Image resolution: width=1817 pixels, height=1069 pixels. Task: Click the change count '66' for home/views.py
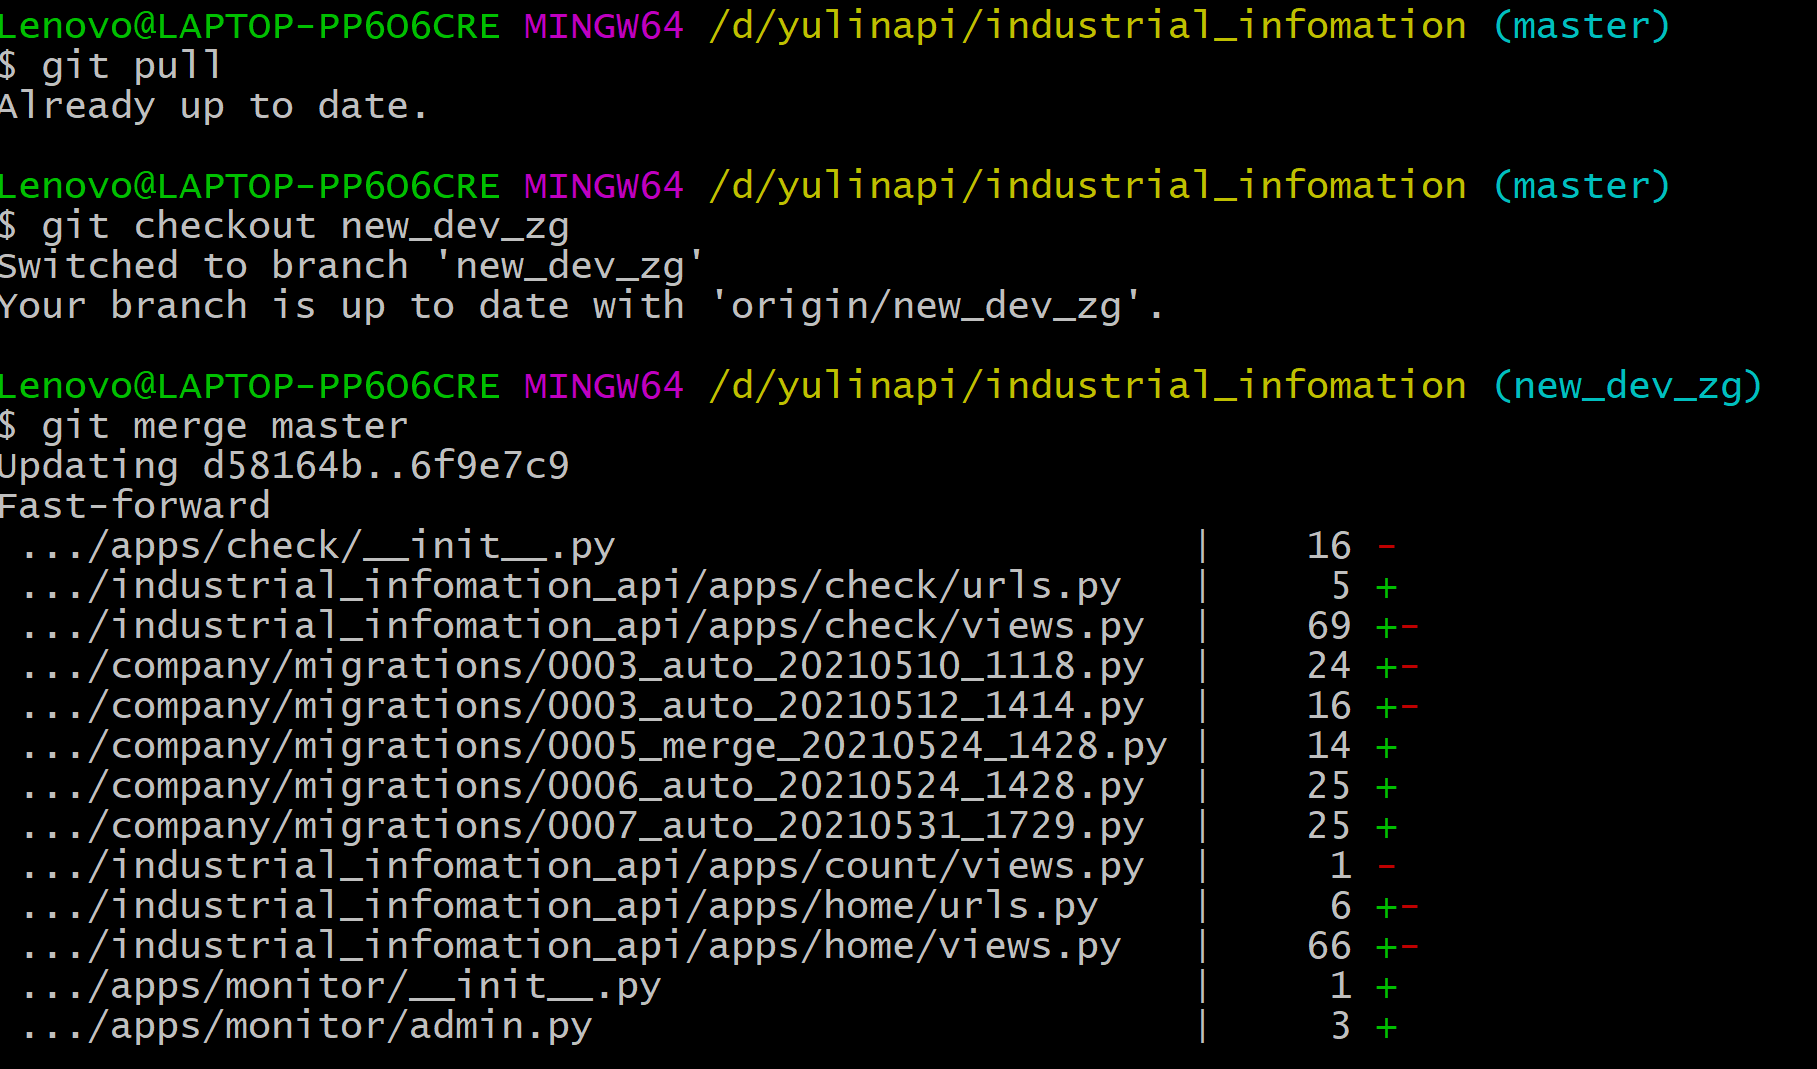(1329, 946)
